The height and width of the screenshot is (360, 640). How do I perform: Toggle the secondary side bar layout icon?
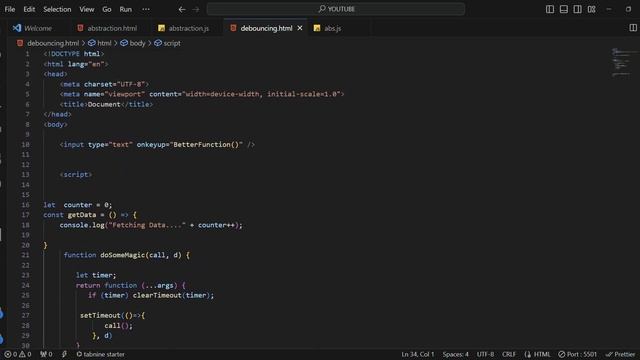(578, 9)
